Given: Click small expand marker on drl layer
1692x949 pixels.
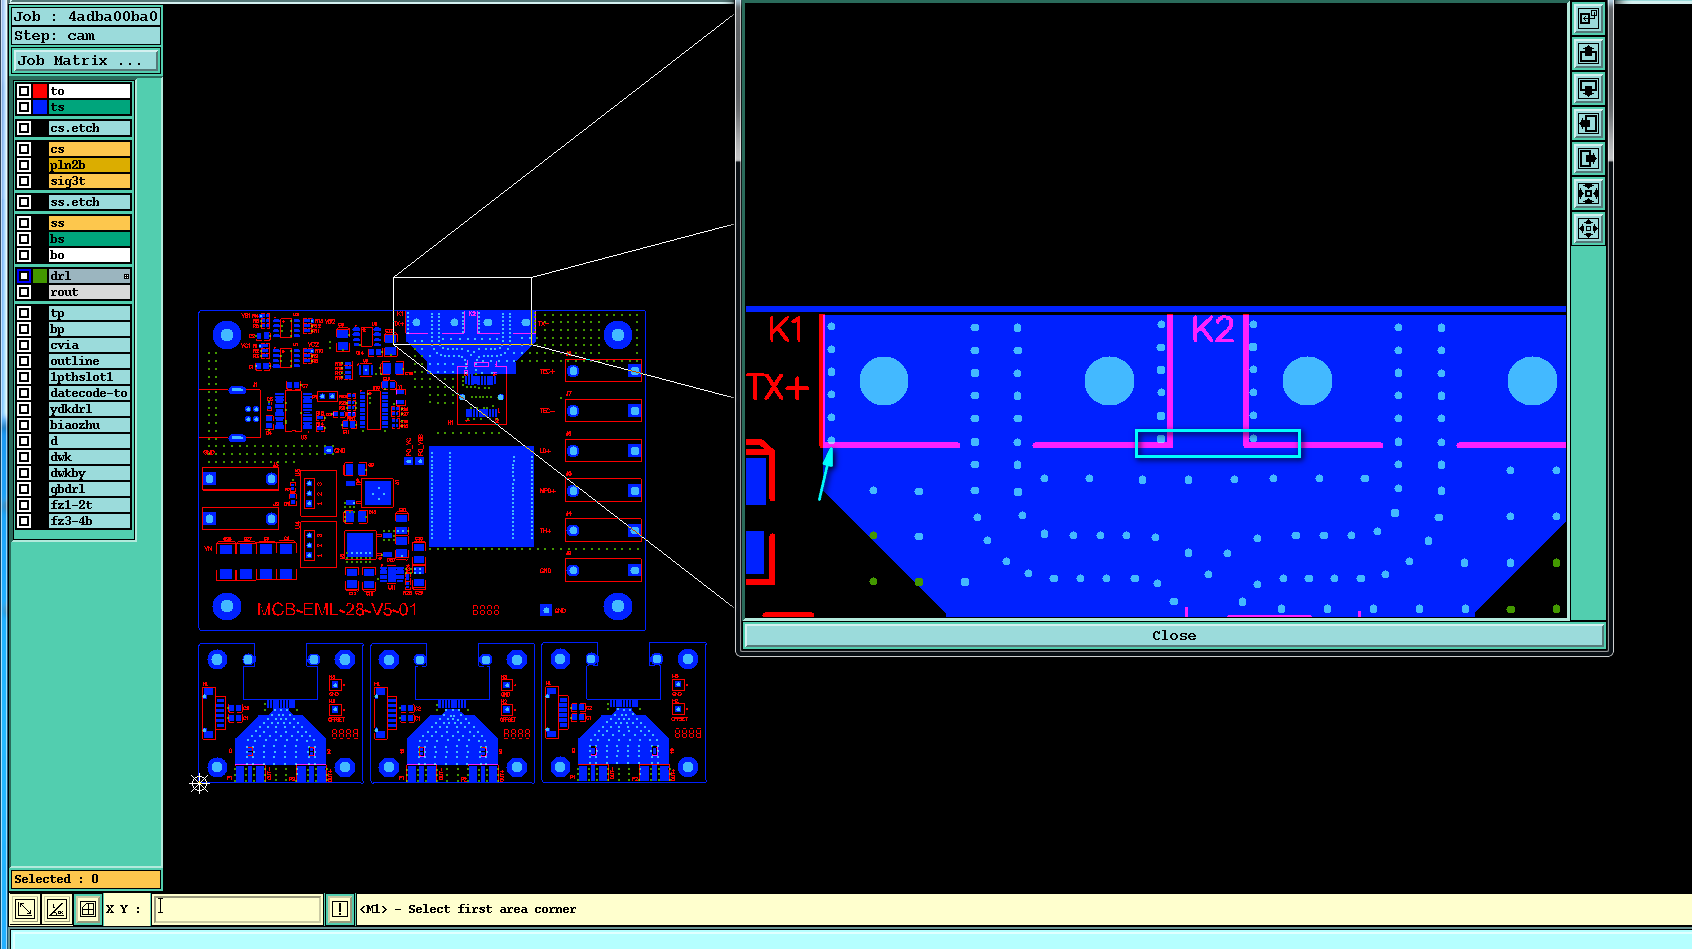Looking at the screenshot, I should [126, 276].
